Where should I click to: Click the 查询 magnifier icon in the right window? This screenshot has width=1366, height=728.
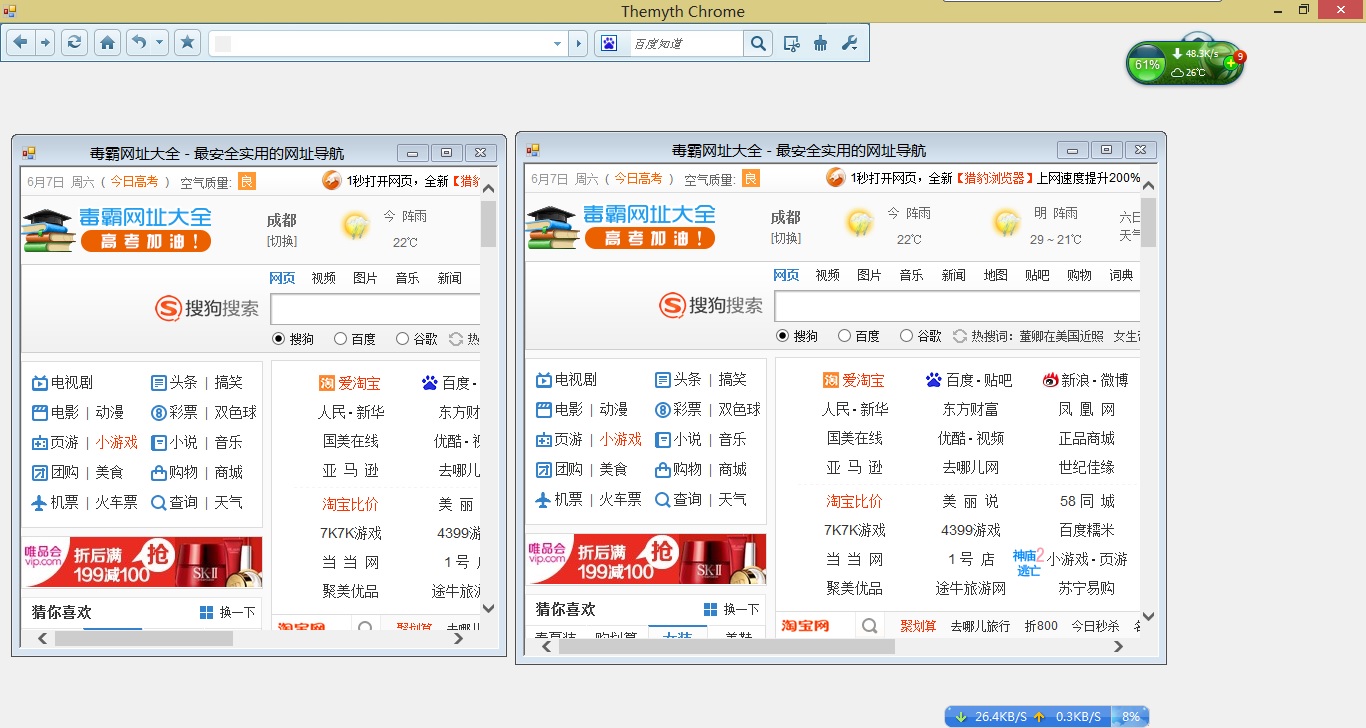[x=662, y=499]
